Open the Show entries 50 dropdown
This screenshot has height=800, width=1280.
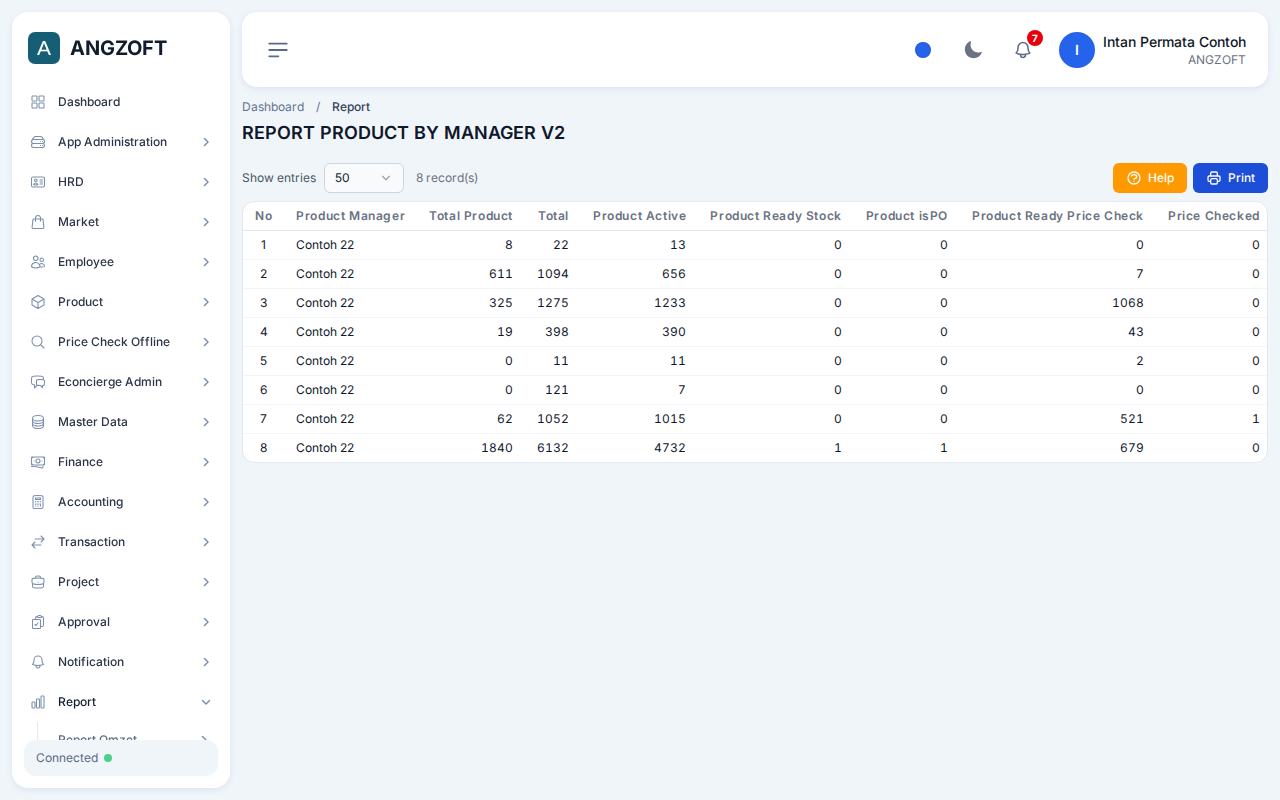[364, 178]
